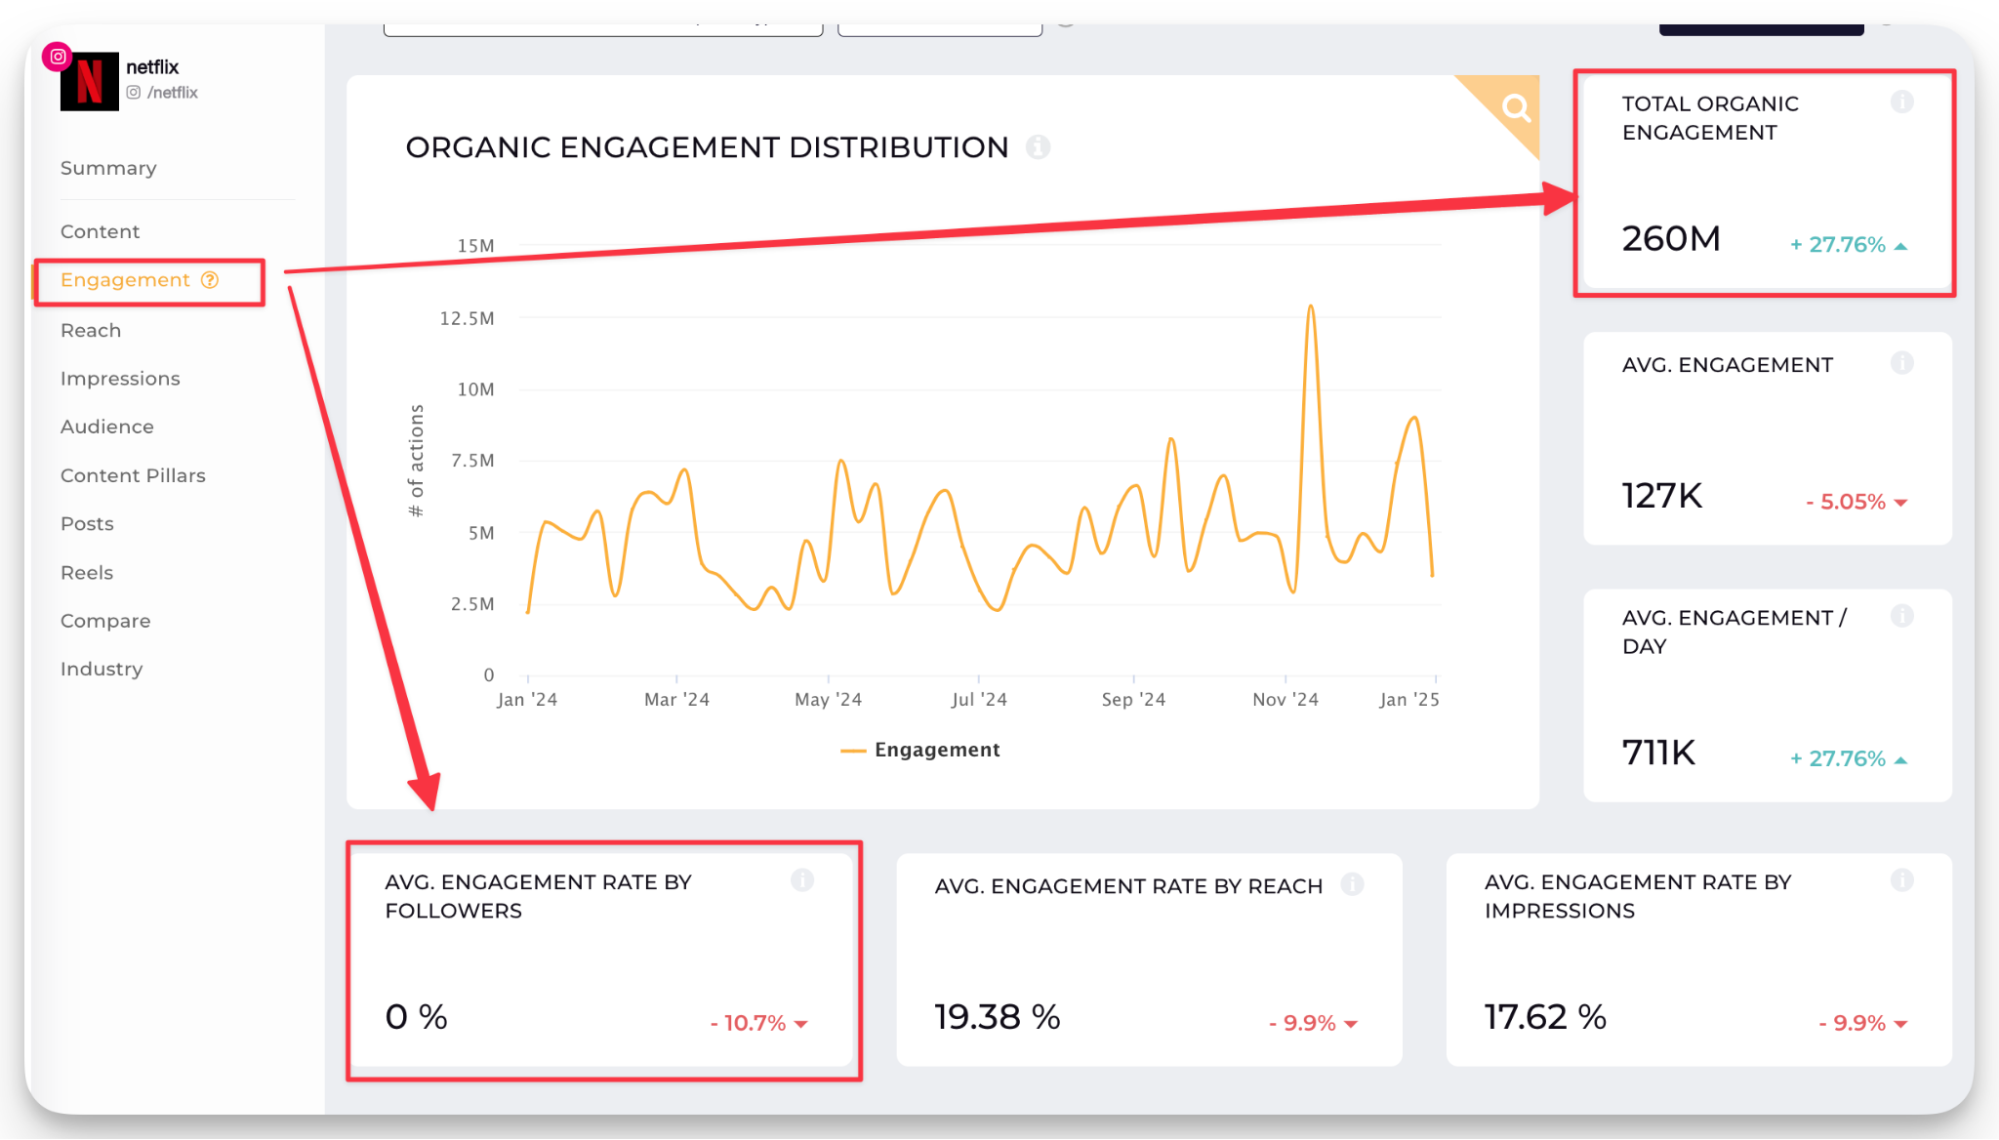
Task: Select the Compare menu item
Action: coord(105,620)
